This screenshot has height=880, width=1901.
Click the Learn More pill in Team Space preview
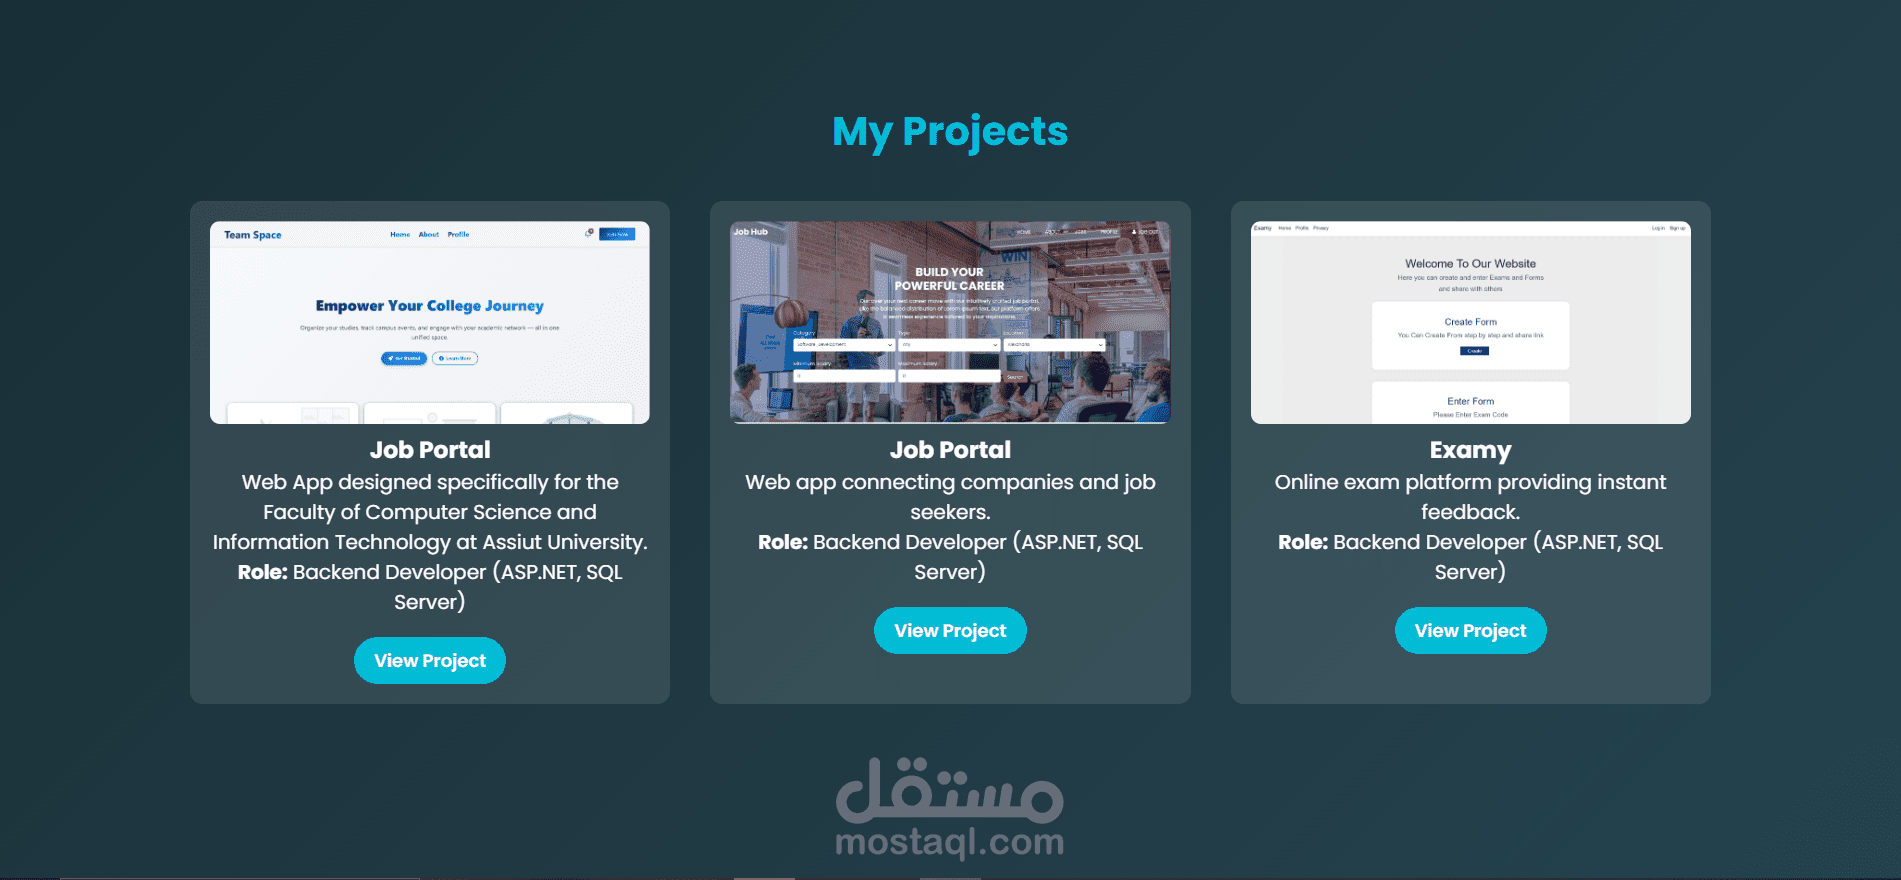pyautogui.click(x=455, y=358)
